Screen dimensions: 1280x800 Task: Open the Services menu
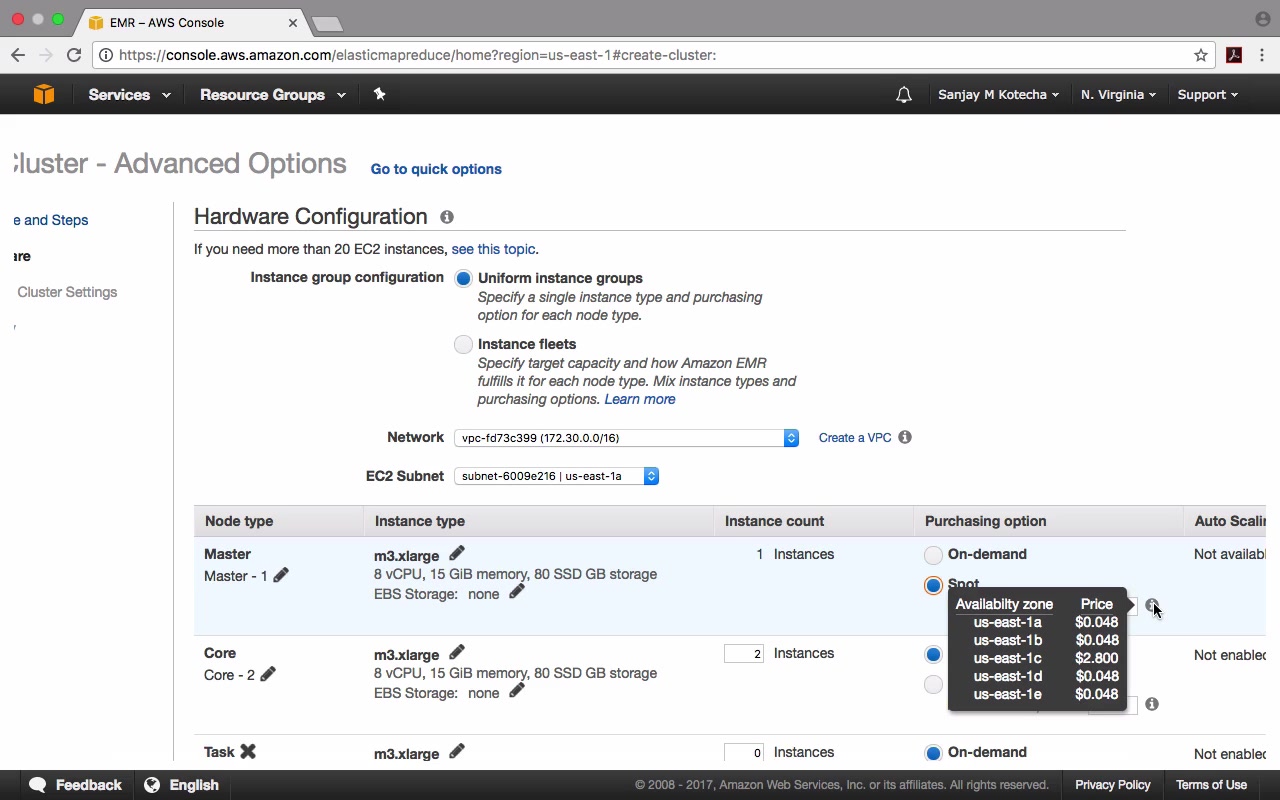click(129, 95)
